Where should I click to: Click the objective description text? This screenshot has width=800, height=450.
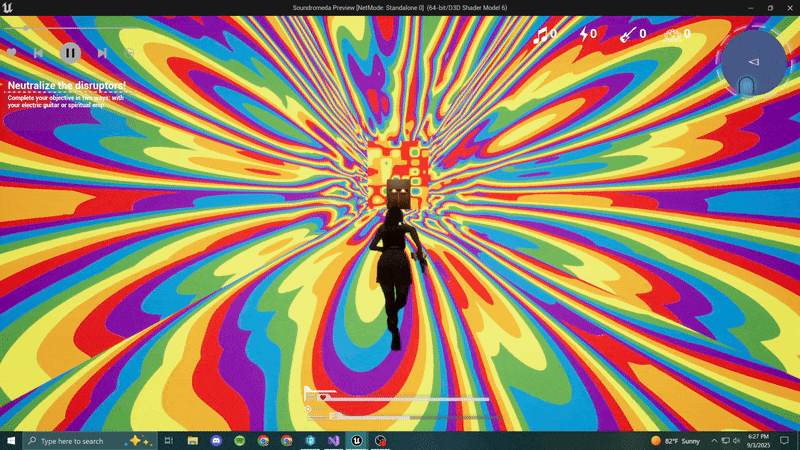65,101
